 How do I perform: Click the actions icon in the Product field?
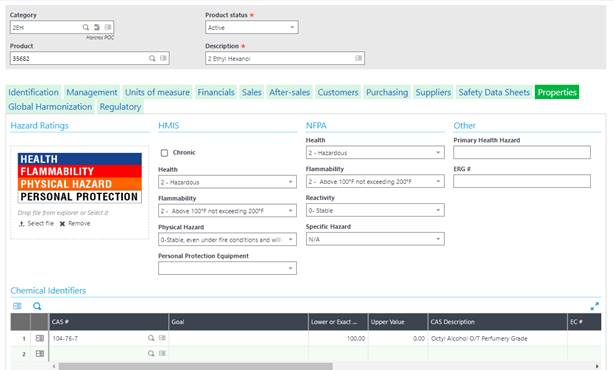pos(163,58)
